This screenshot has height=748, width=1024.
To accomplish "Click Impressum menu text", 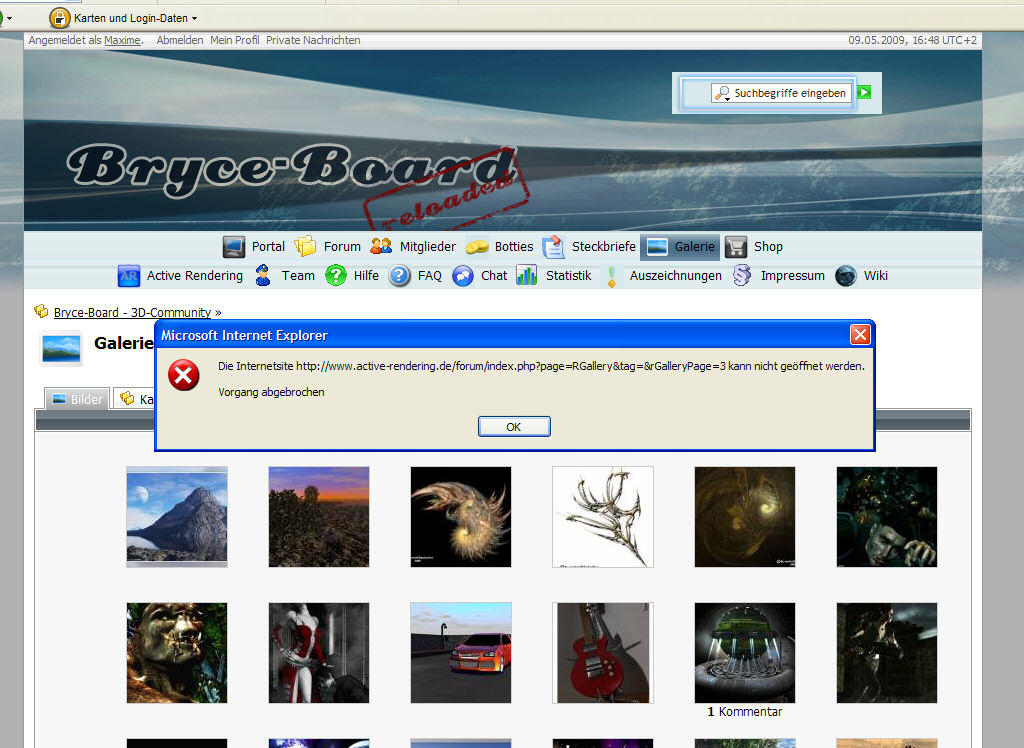I will 792,276.
